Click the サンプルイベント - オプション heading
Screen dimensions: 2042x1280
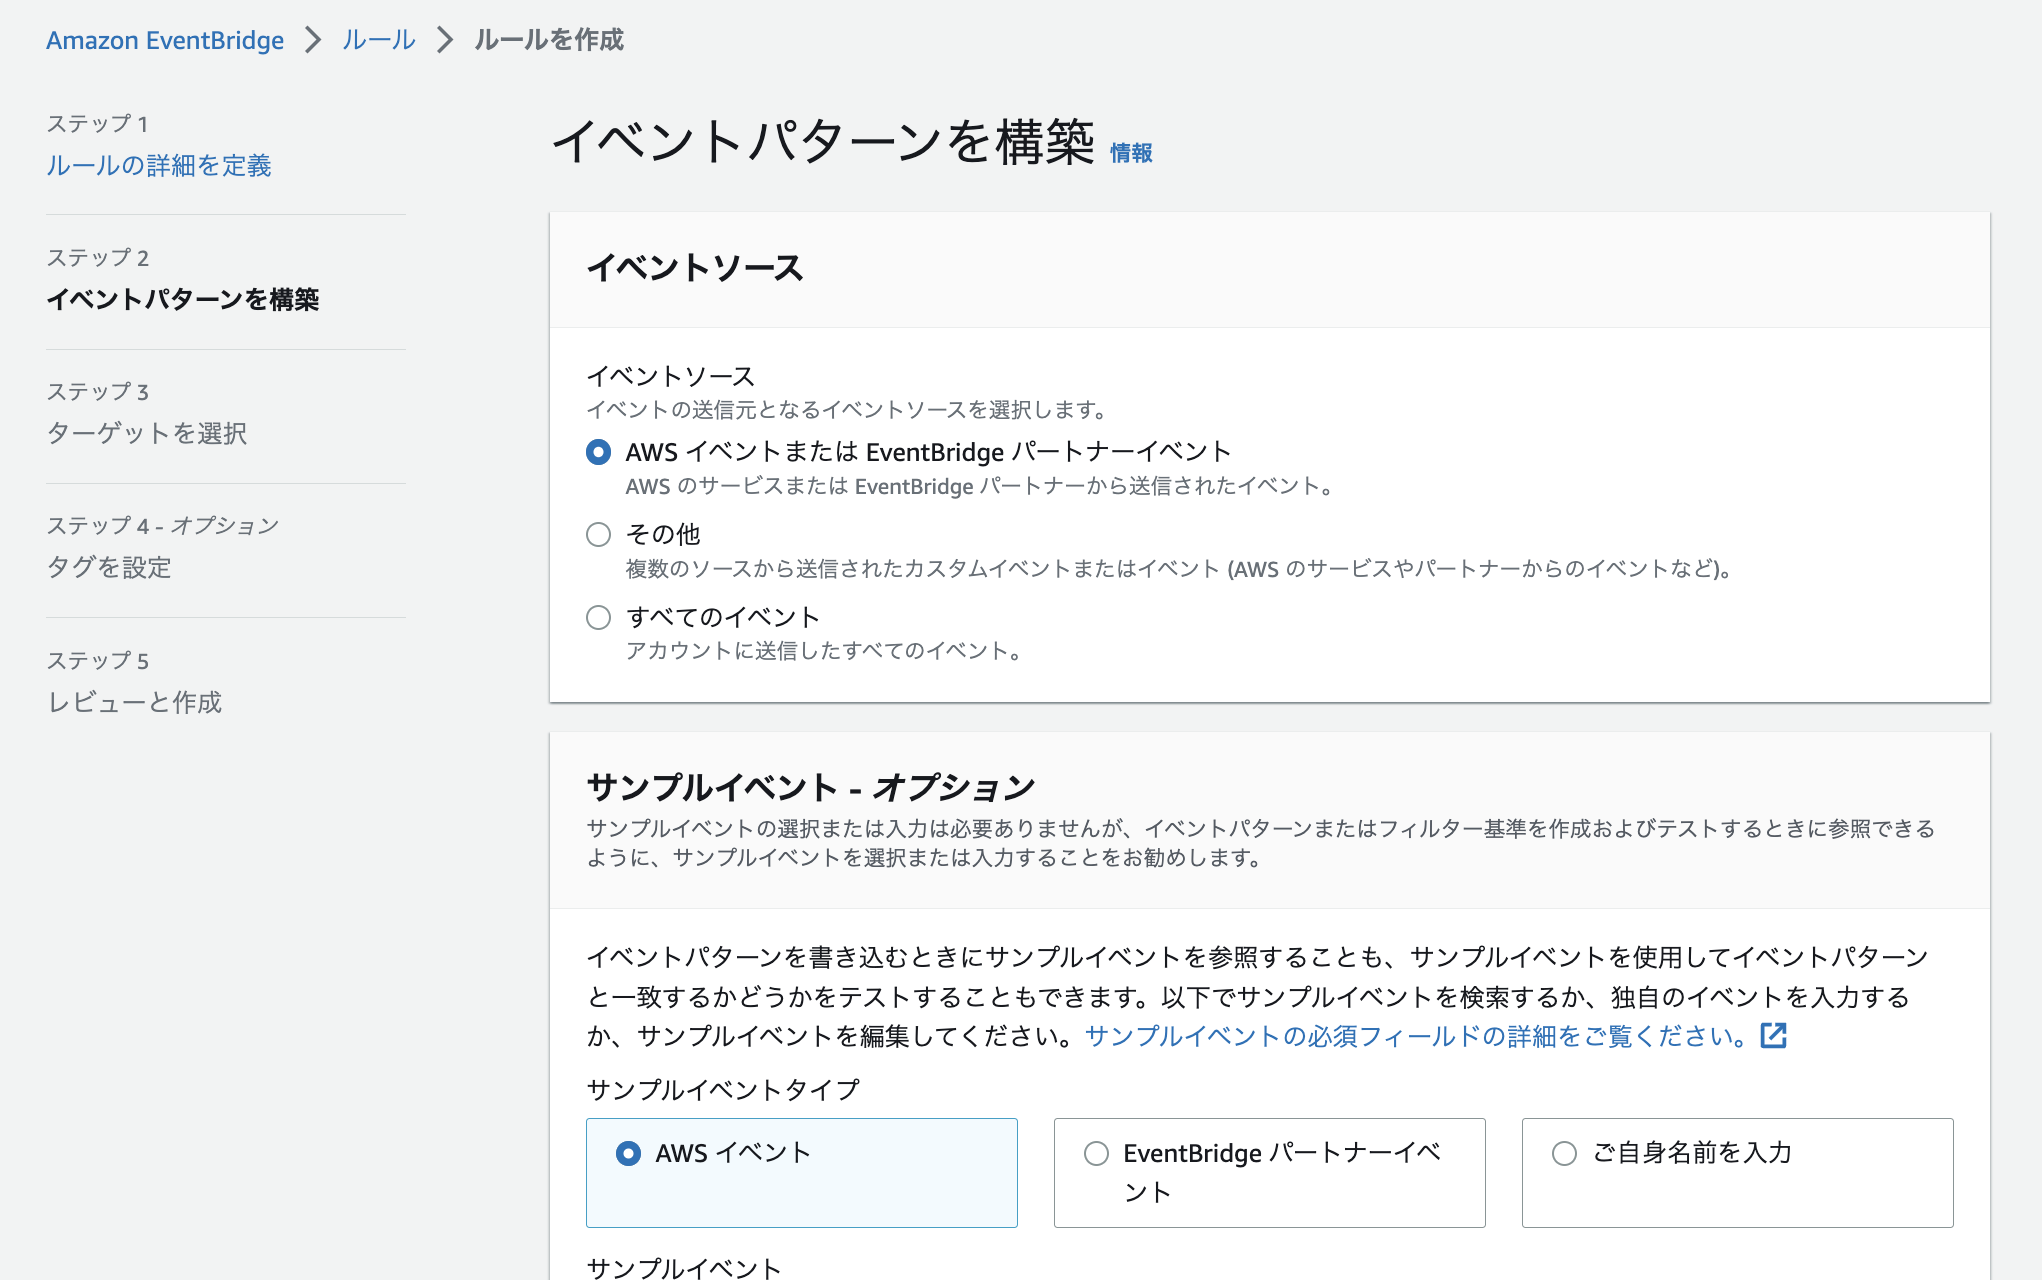(x=811, y=787)
